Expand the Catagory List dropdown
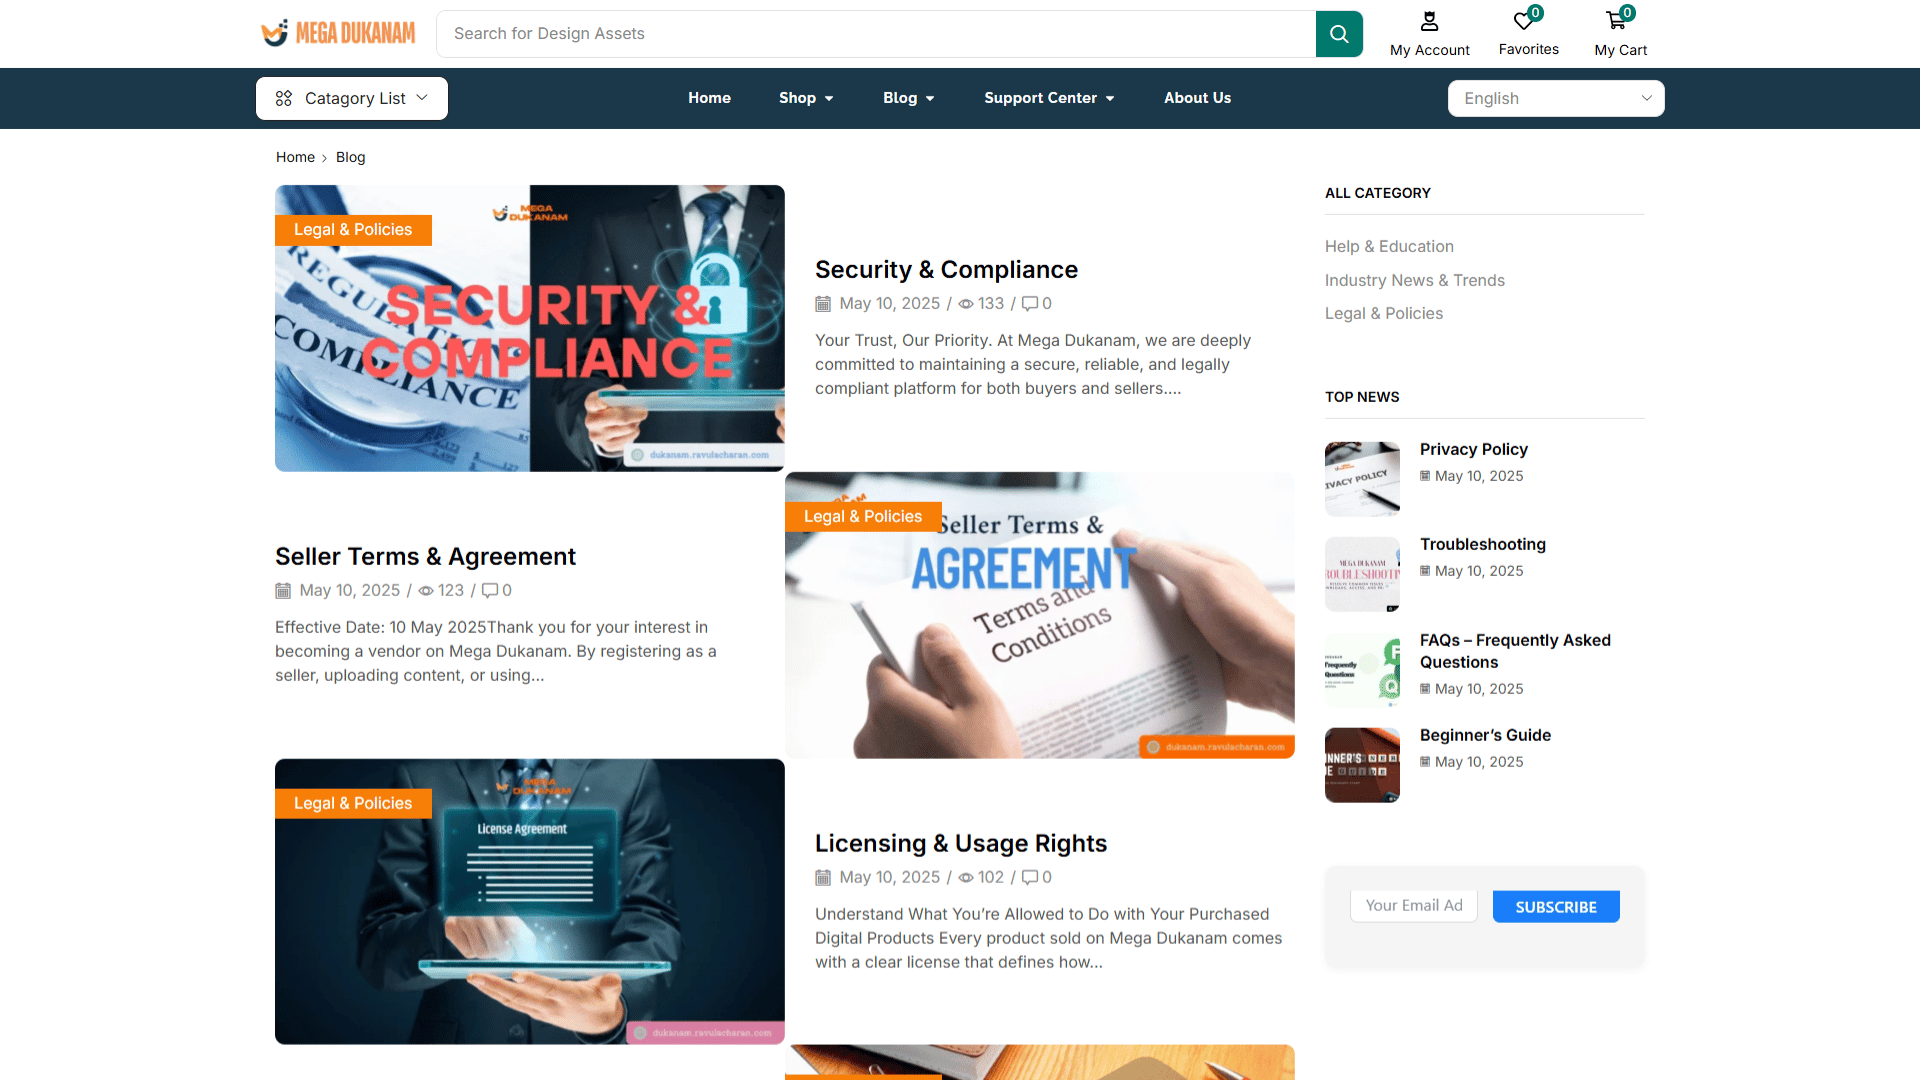The height and width of the screenshot is (1080, 1920). tap(352, 98)
